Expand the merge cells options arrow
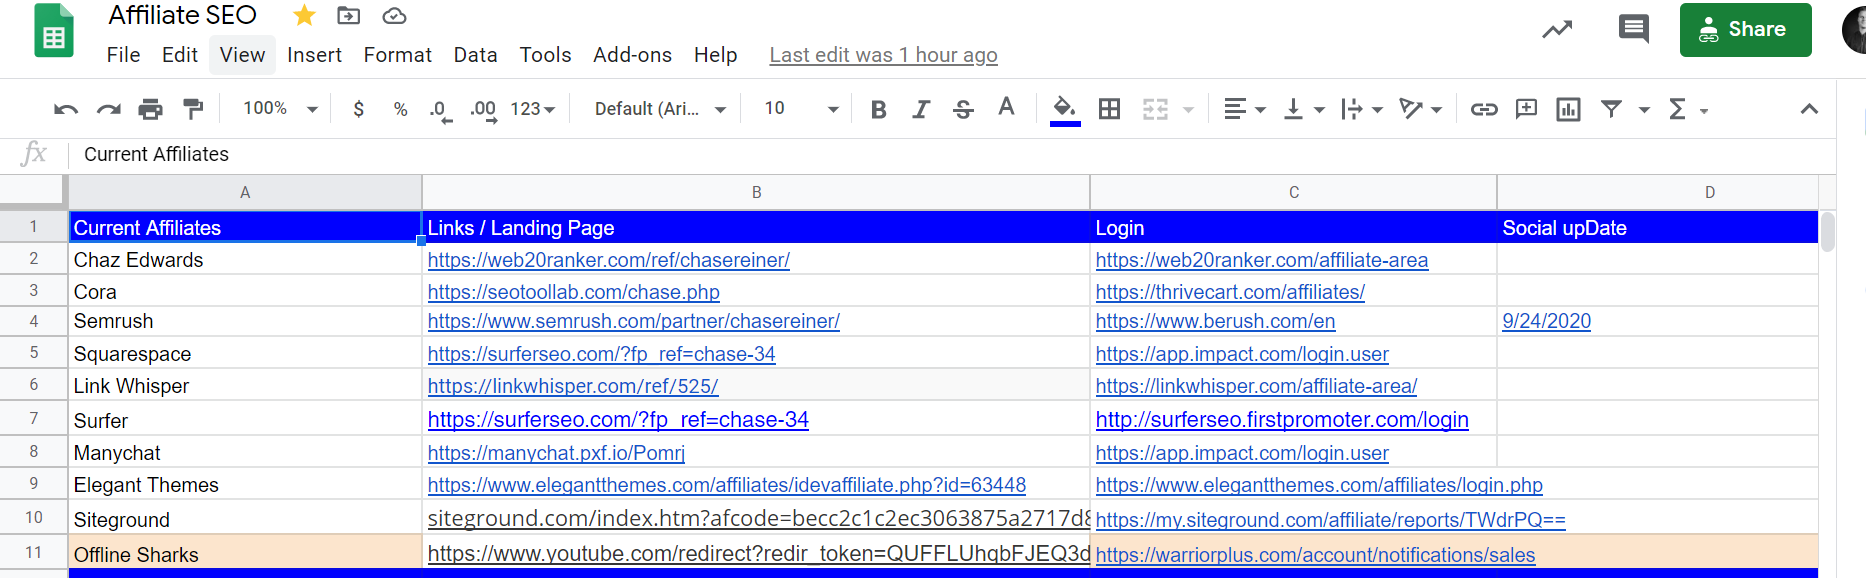The height and width of the screenshot is (578, 1866). (1188, 110)
